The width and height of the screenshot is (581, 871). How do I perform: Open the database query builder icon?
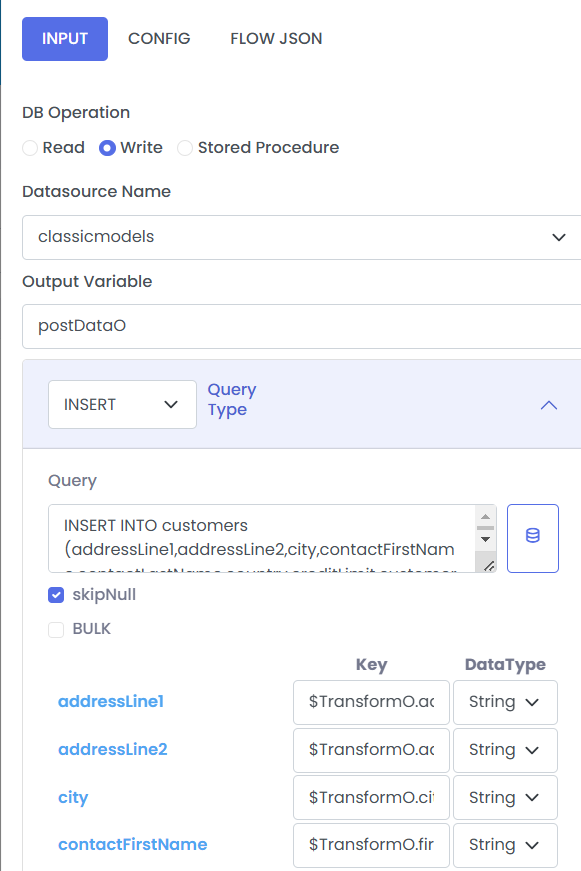pos(532,538)
